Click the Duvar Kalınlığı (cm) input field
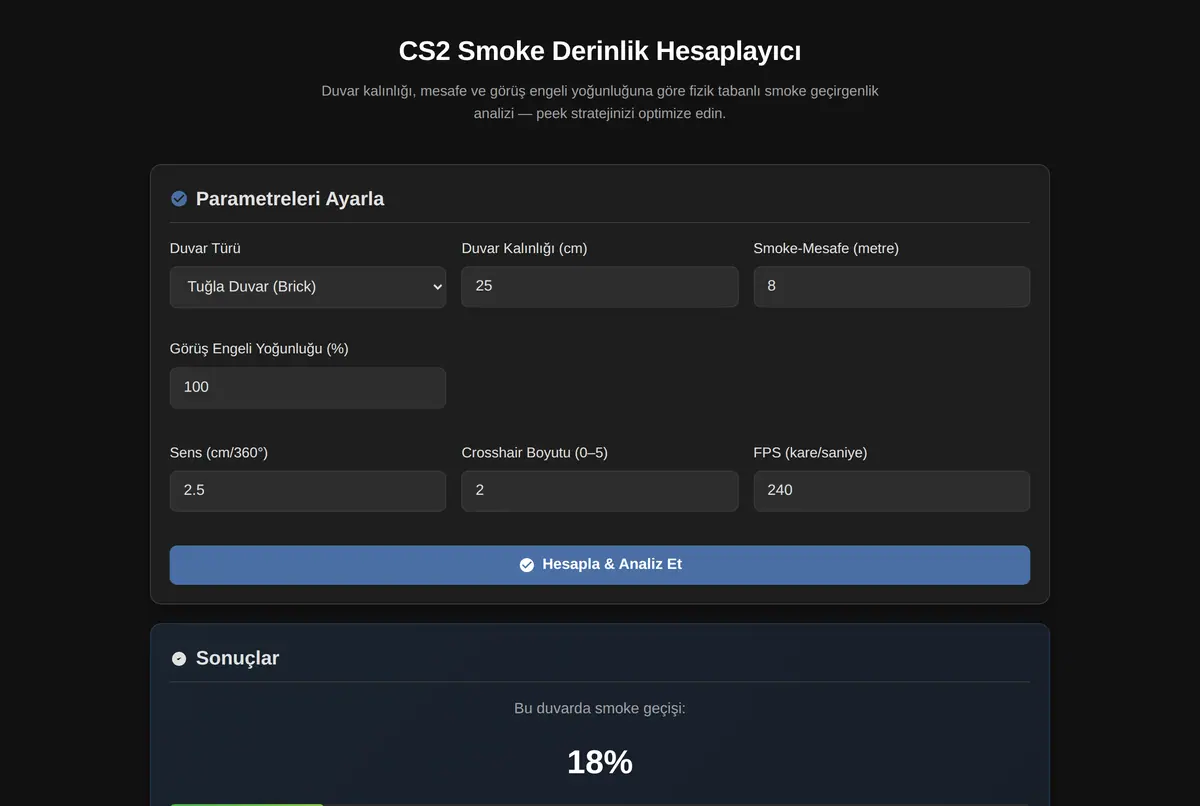 (x=600, y=287)
